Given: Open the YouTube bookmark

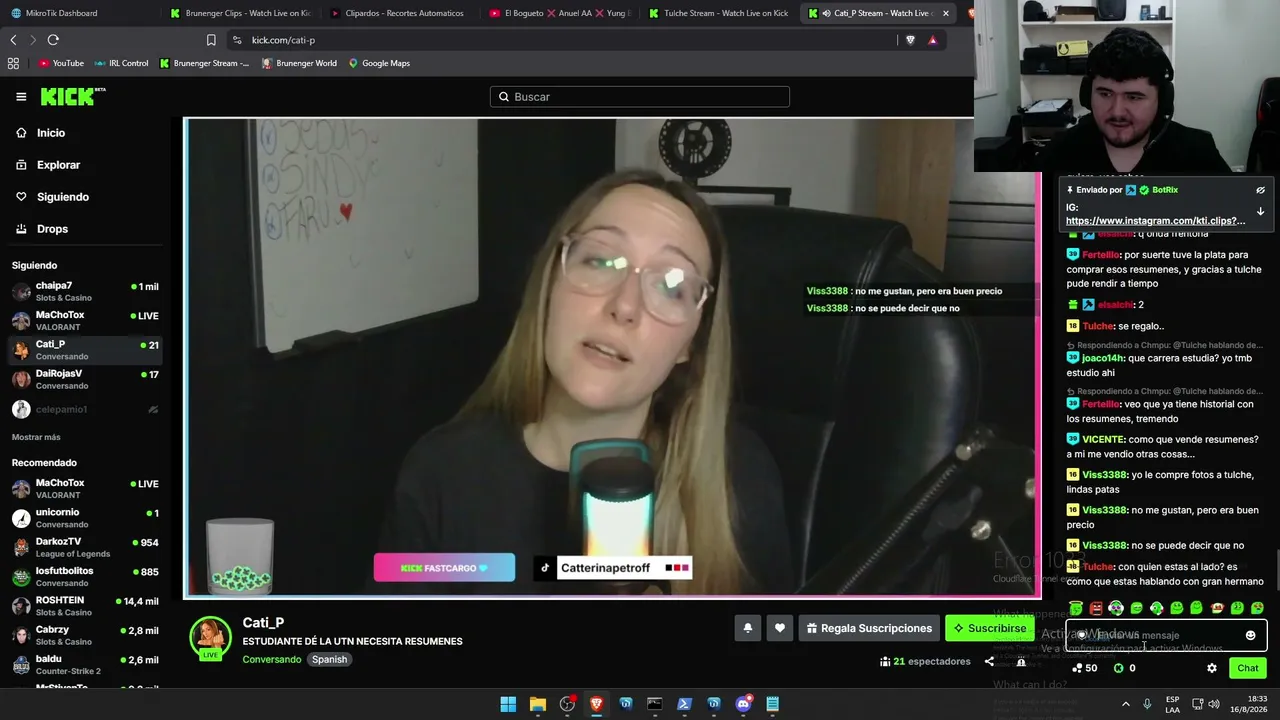Looking at the screenshot, I should point(61,63).
